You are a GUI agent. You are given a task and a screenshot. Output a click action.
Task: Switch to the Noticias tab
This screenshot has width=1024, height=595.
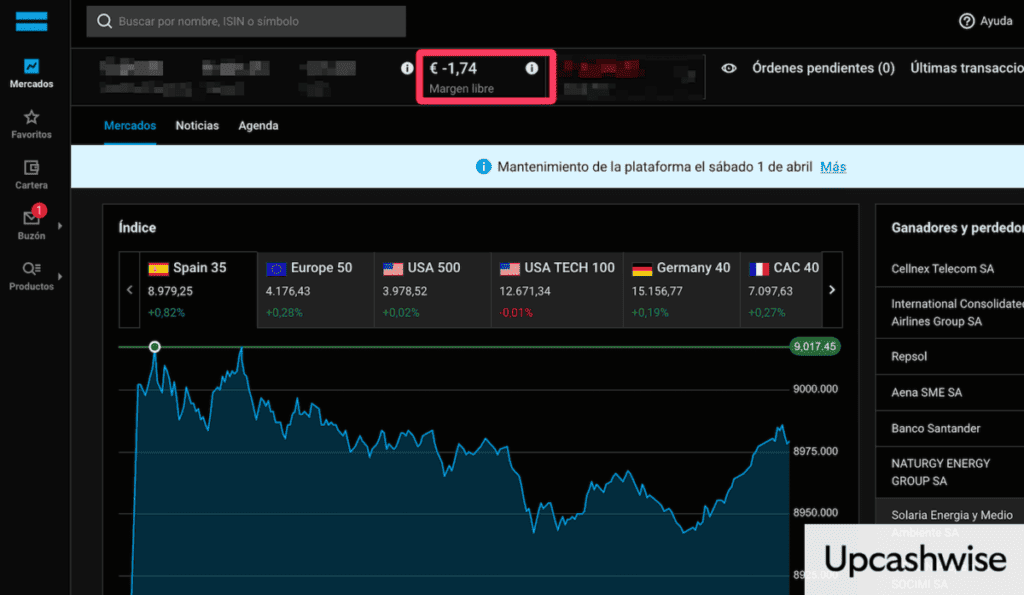(x=197, y=125)
